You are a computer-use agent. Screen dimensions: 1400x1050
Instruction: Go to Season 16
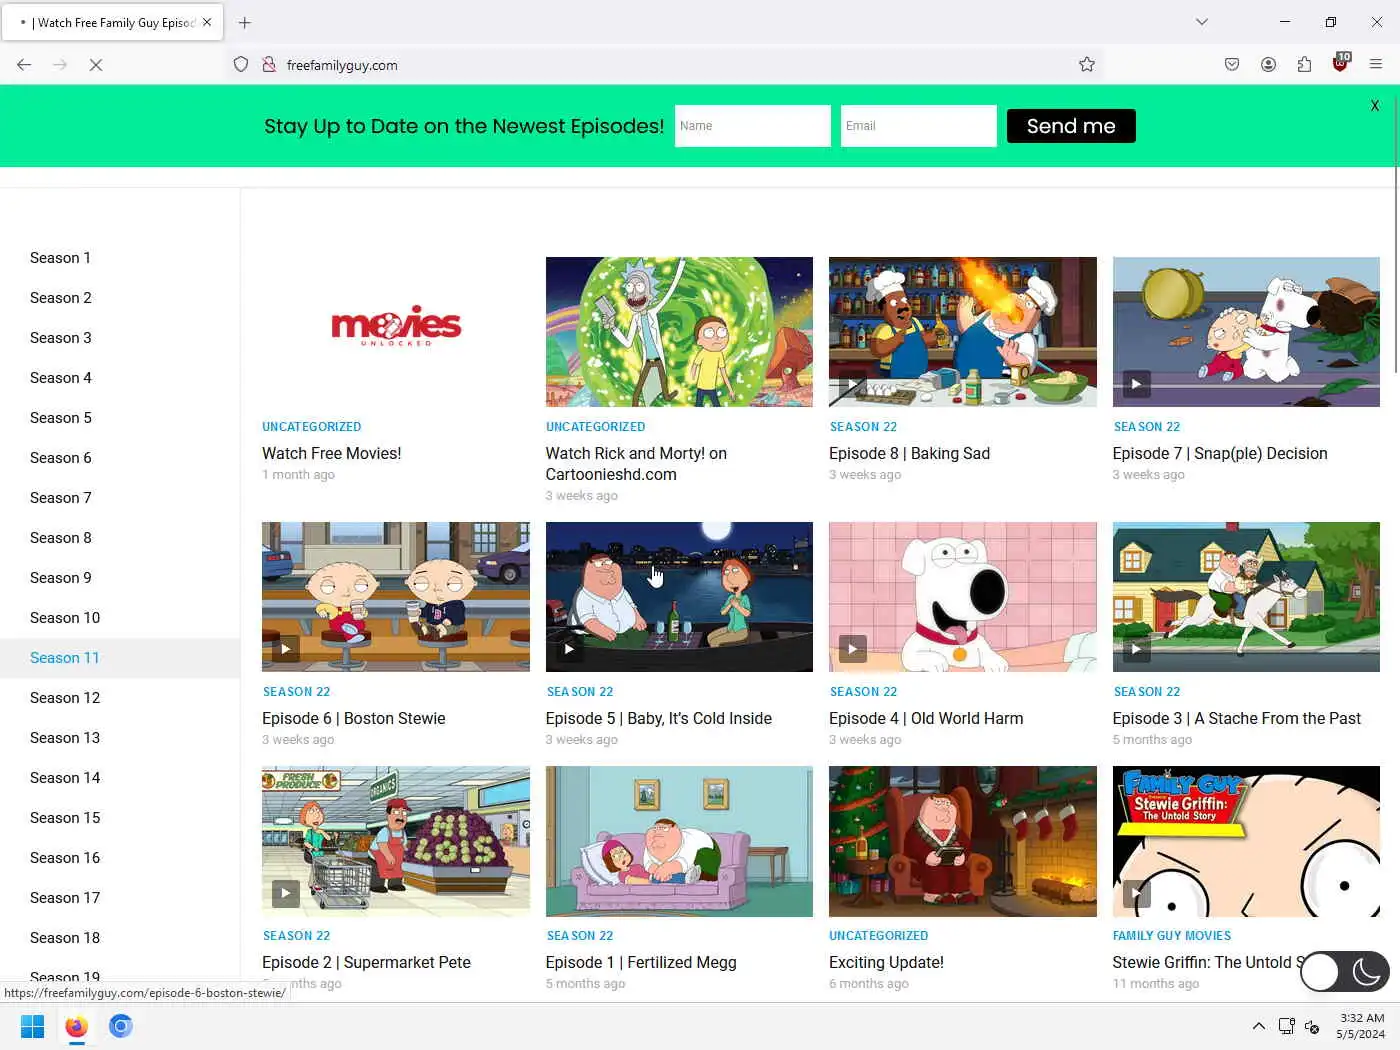pyautogui.click(x=65, y=858)
